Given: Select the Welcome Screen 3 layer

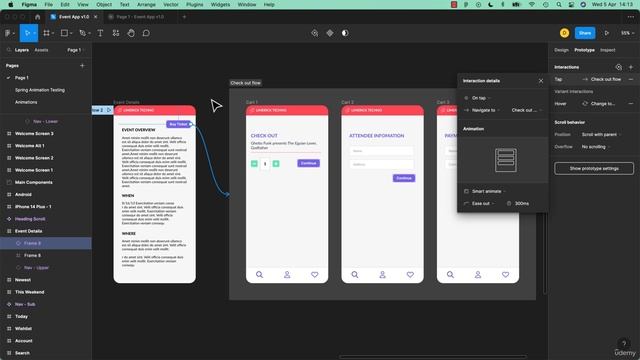Looking at the screenshot, I should click(x=34, y=133).
